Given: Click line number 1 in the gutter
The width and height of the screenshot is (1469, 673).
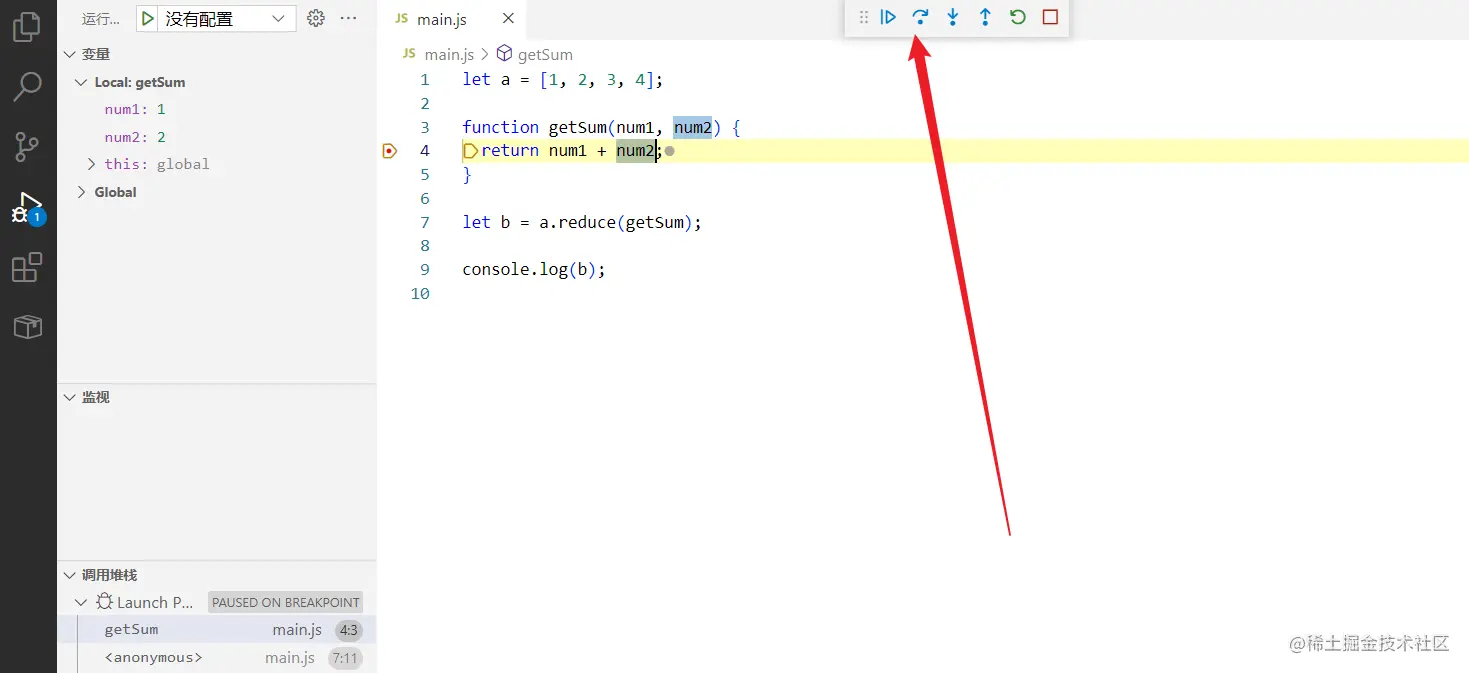Looking at the screenshot, I should pyautogui.click(x=424, y=80).
